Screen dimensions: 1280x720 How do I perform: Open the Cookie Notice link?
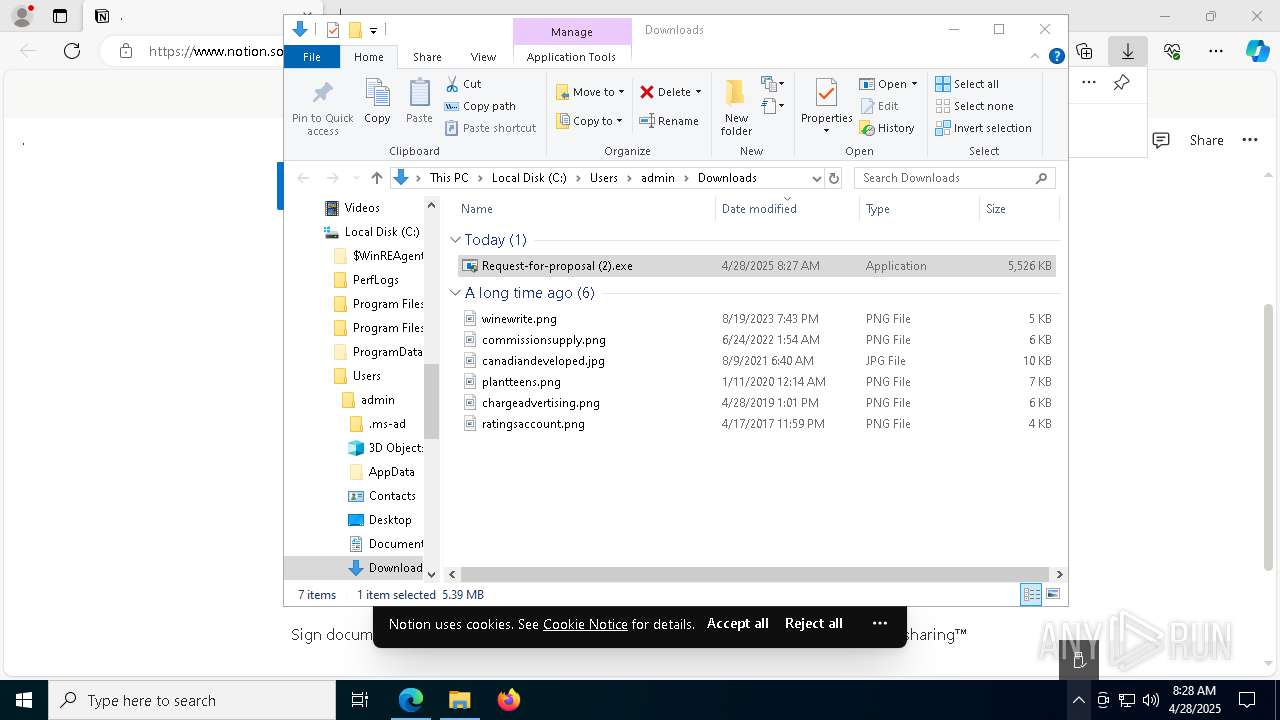585,624
